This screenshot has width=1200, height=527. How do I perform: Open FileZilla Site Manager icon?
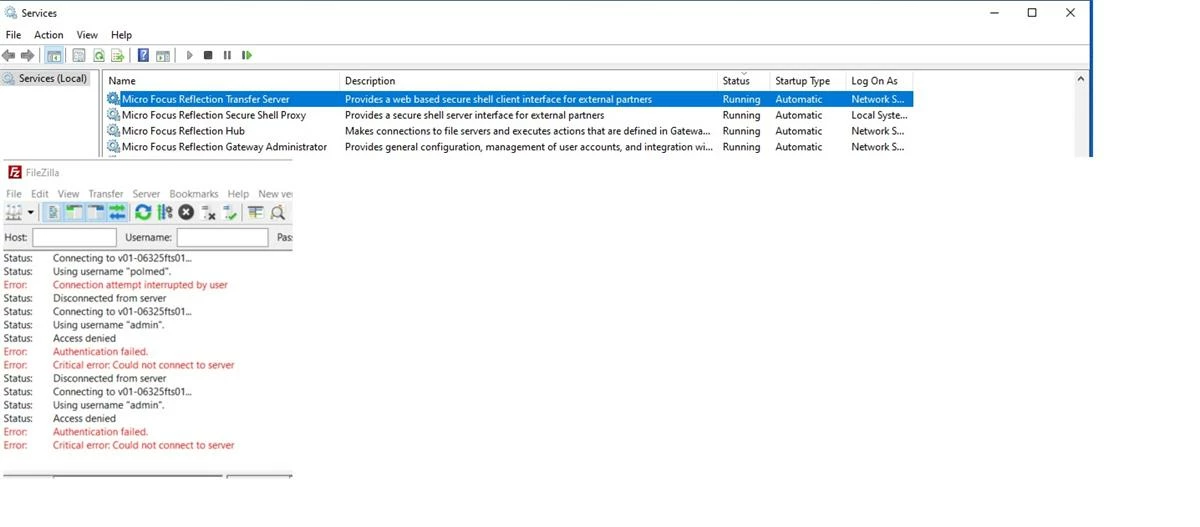coord(13,212)
